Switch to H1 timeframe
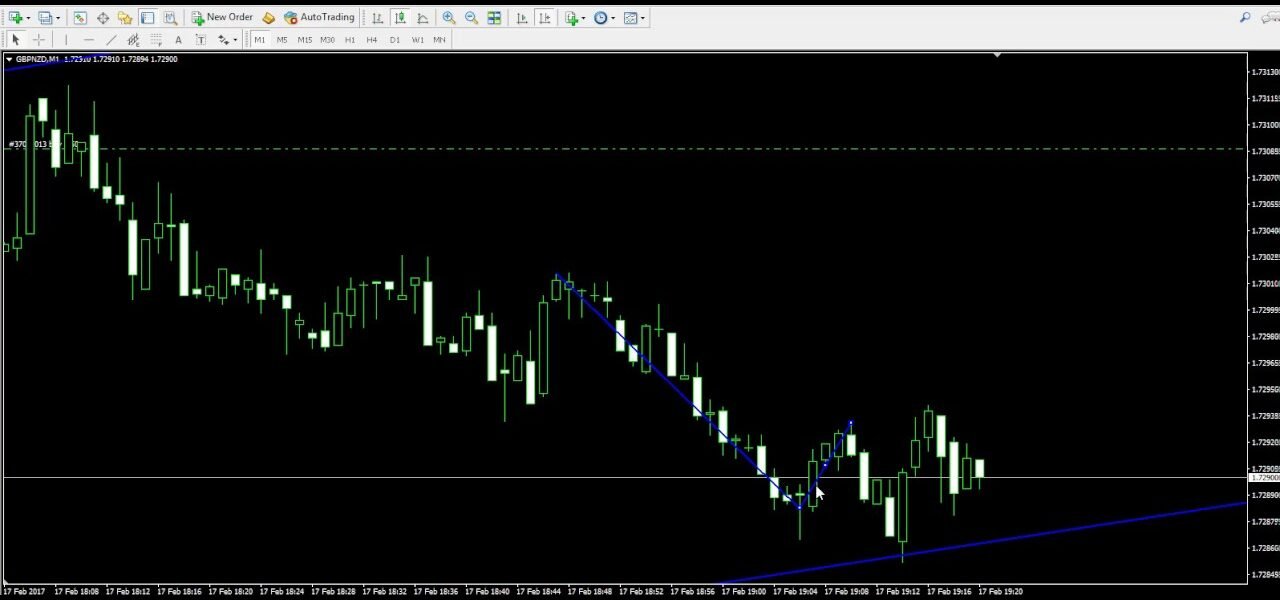Screen dimensions: 1280x600 [350, 40]
